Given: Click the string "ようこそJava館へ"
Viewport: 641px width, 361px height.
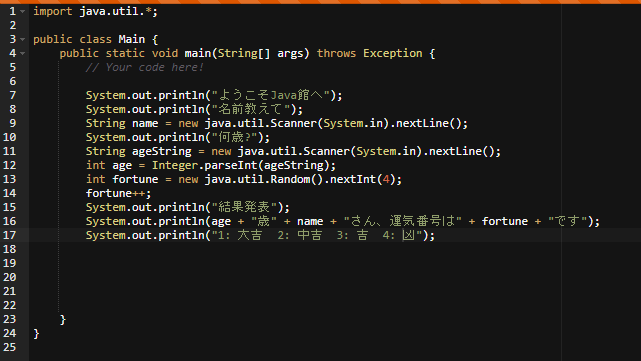Looking at the screenshot, I should click(271, 95).
